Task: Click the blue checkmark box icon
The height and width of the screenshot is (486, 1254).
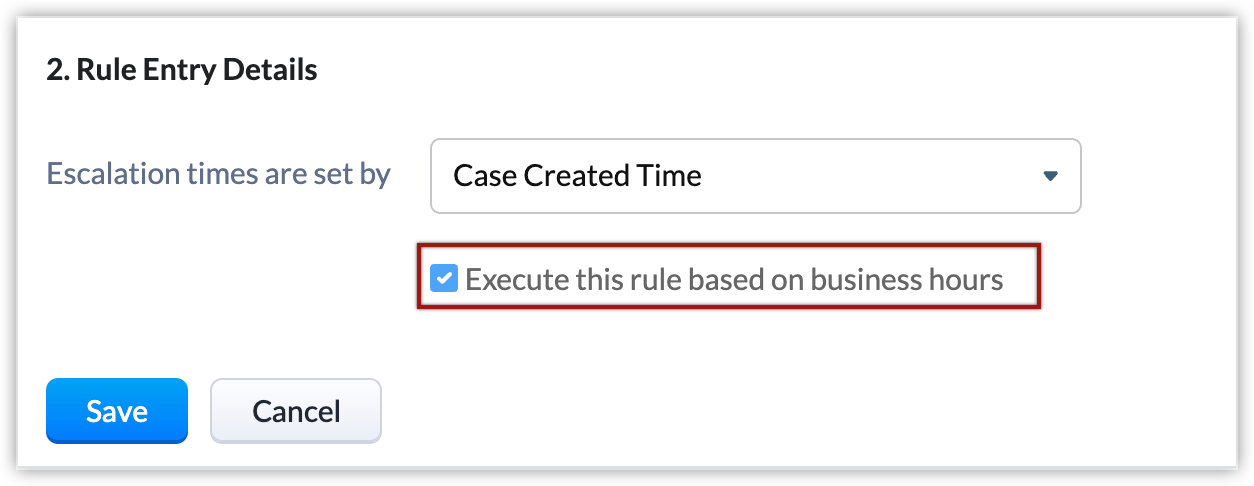Action: coord(443,278)
